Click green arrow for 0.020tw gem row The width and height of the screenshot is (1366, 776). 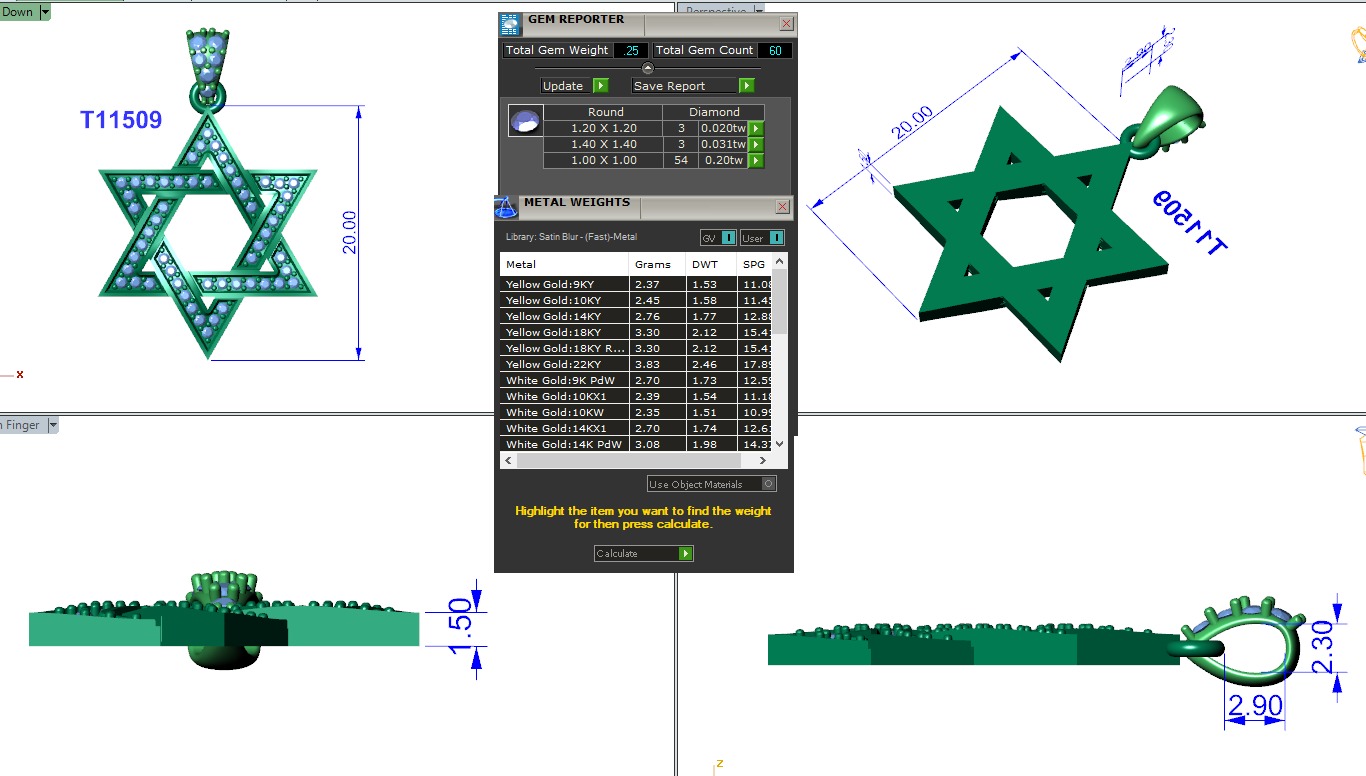757,128
